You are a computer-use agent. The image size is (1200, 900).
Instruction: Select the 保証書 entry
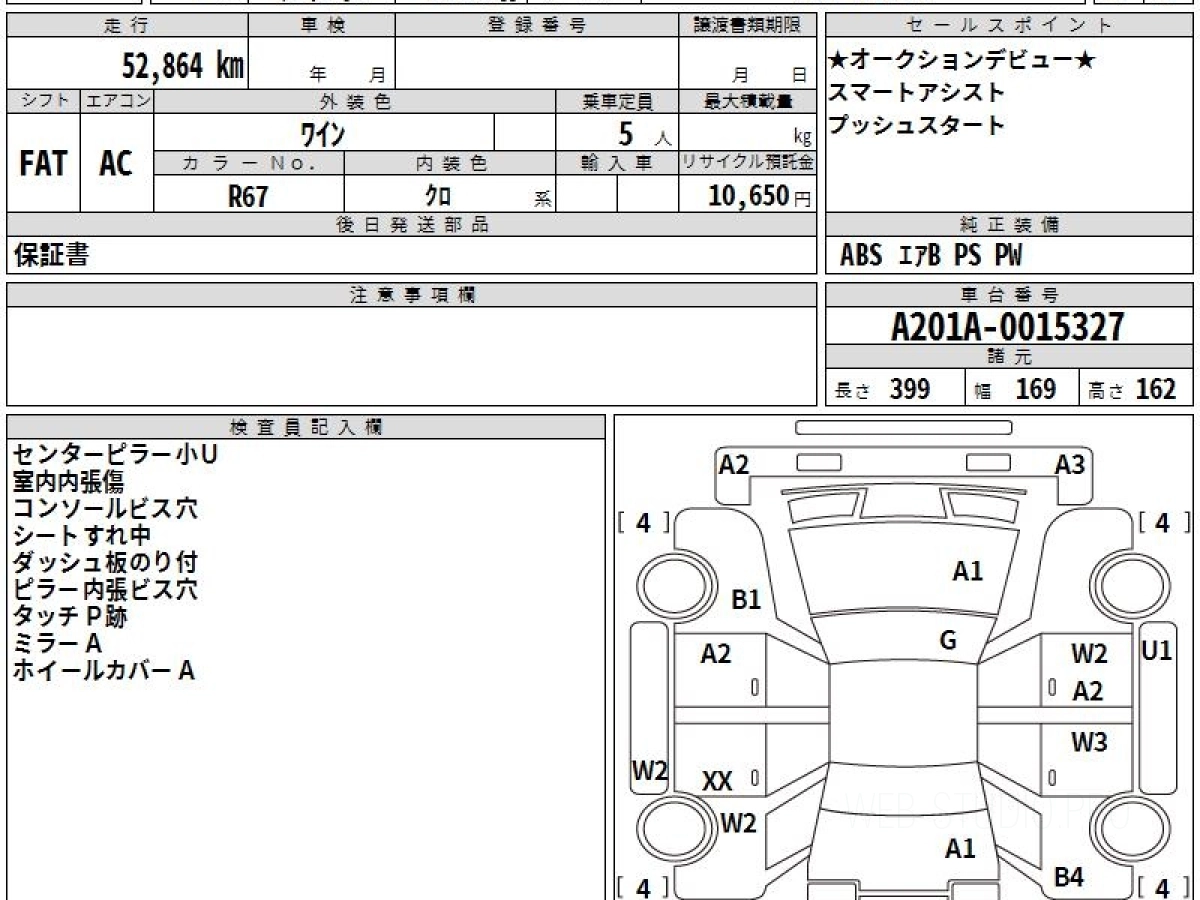click(x=51, y=255)
